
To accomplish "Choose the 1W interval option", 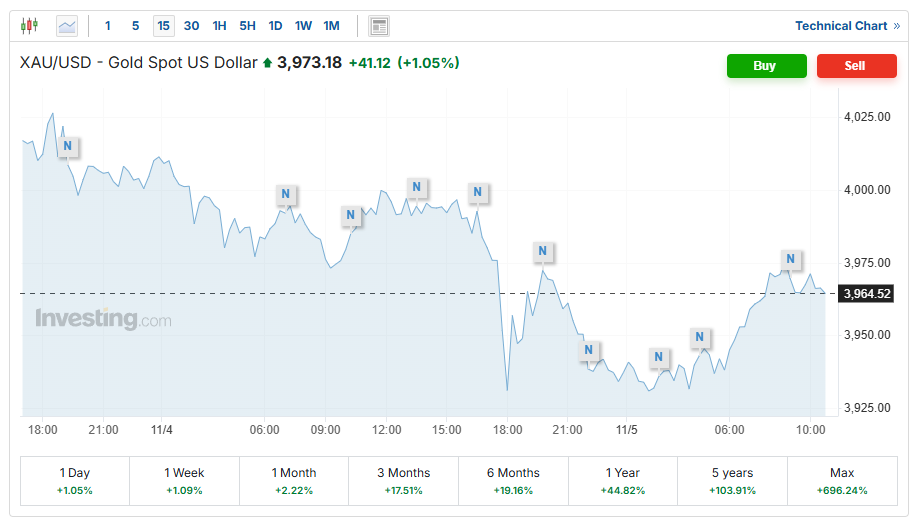I will [303, 26].
